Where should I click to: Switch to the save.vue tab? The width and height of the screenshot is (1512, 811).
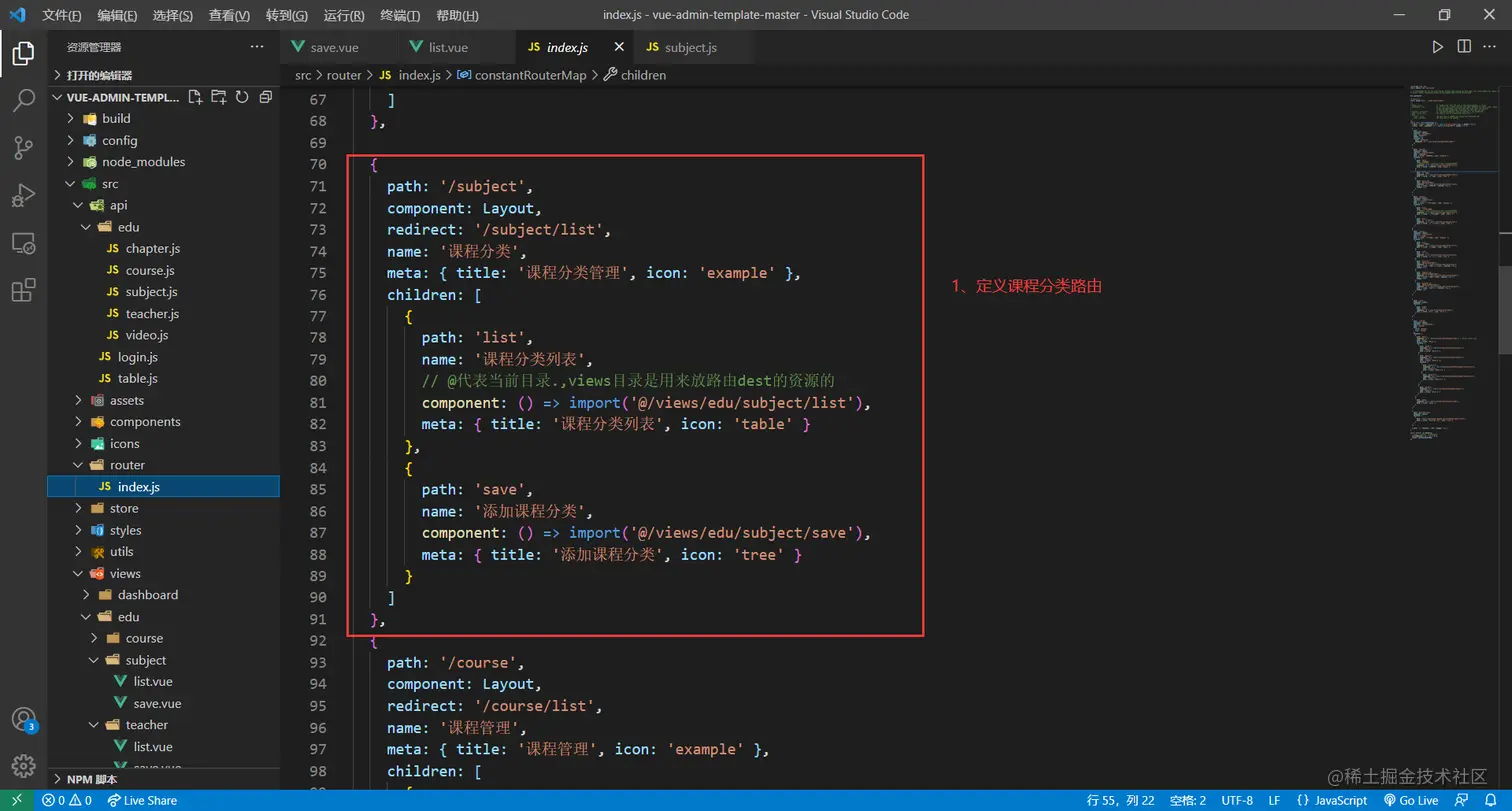(334, 47)
